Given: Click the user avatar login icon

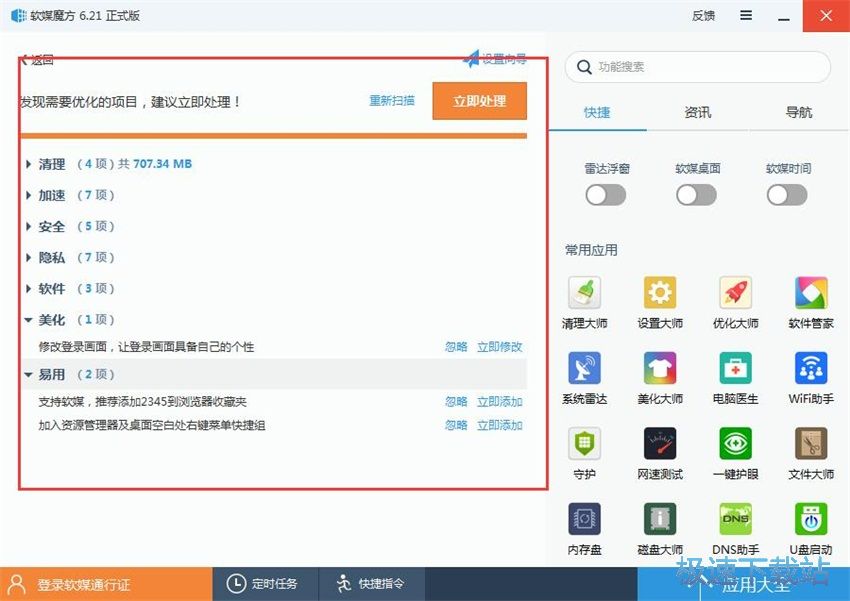Looking at the screenshot, I should 17,584.
